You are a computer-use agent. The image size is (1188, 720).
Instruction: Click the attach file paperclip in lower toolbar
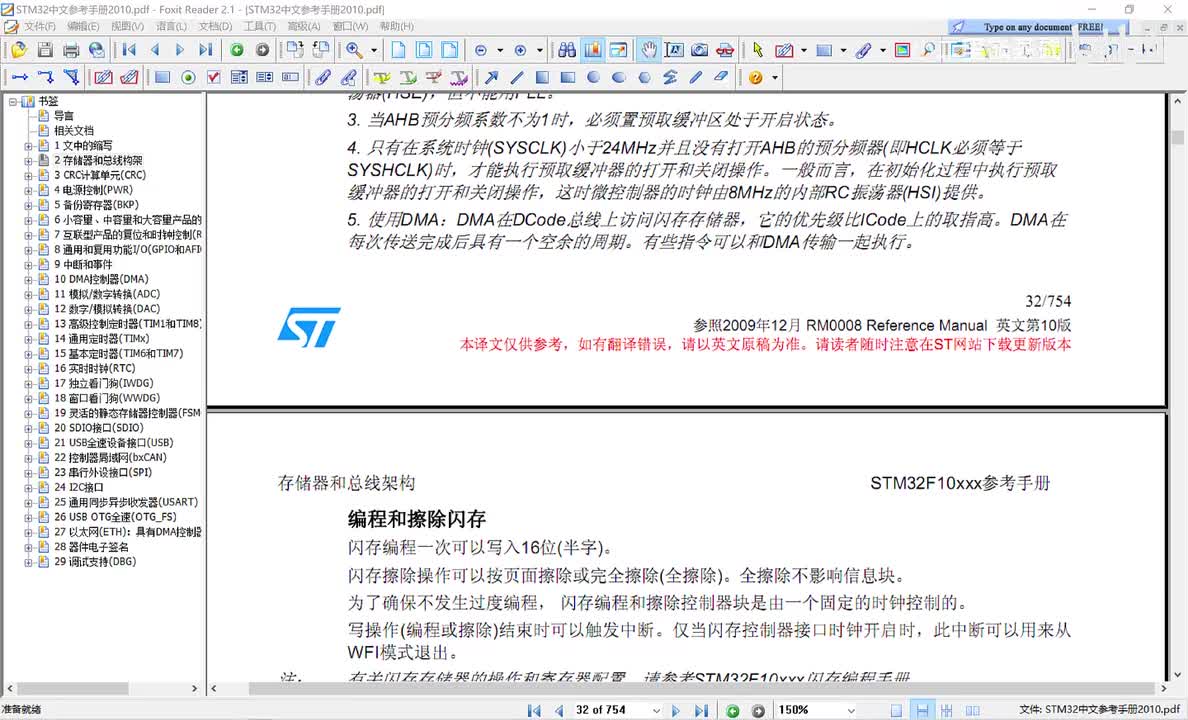pyautogui.click(x=323, y=77)
